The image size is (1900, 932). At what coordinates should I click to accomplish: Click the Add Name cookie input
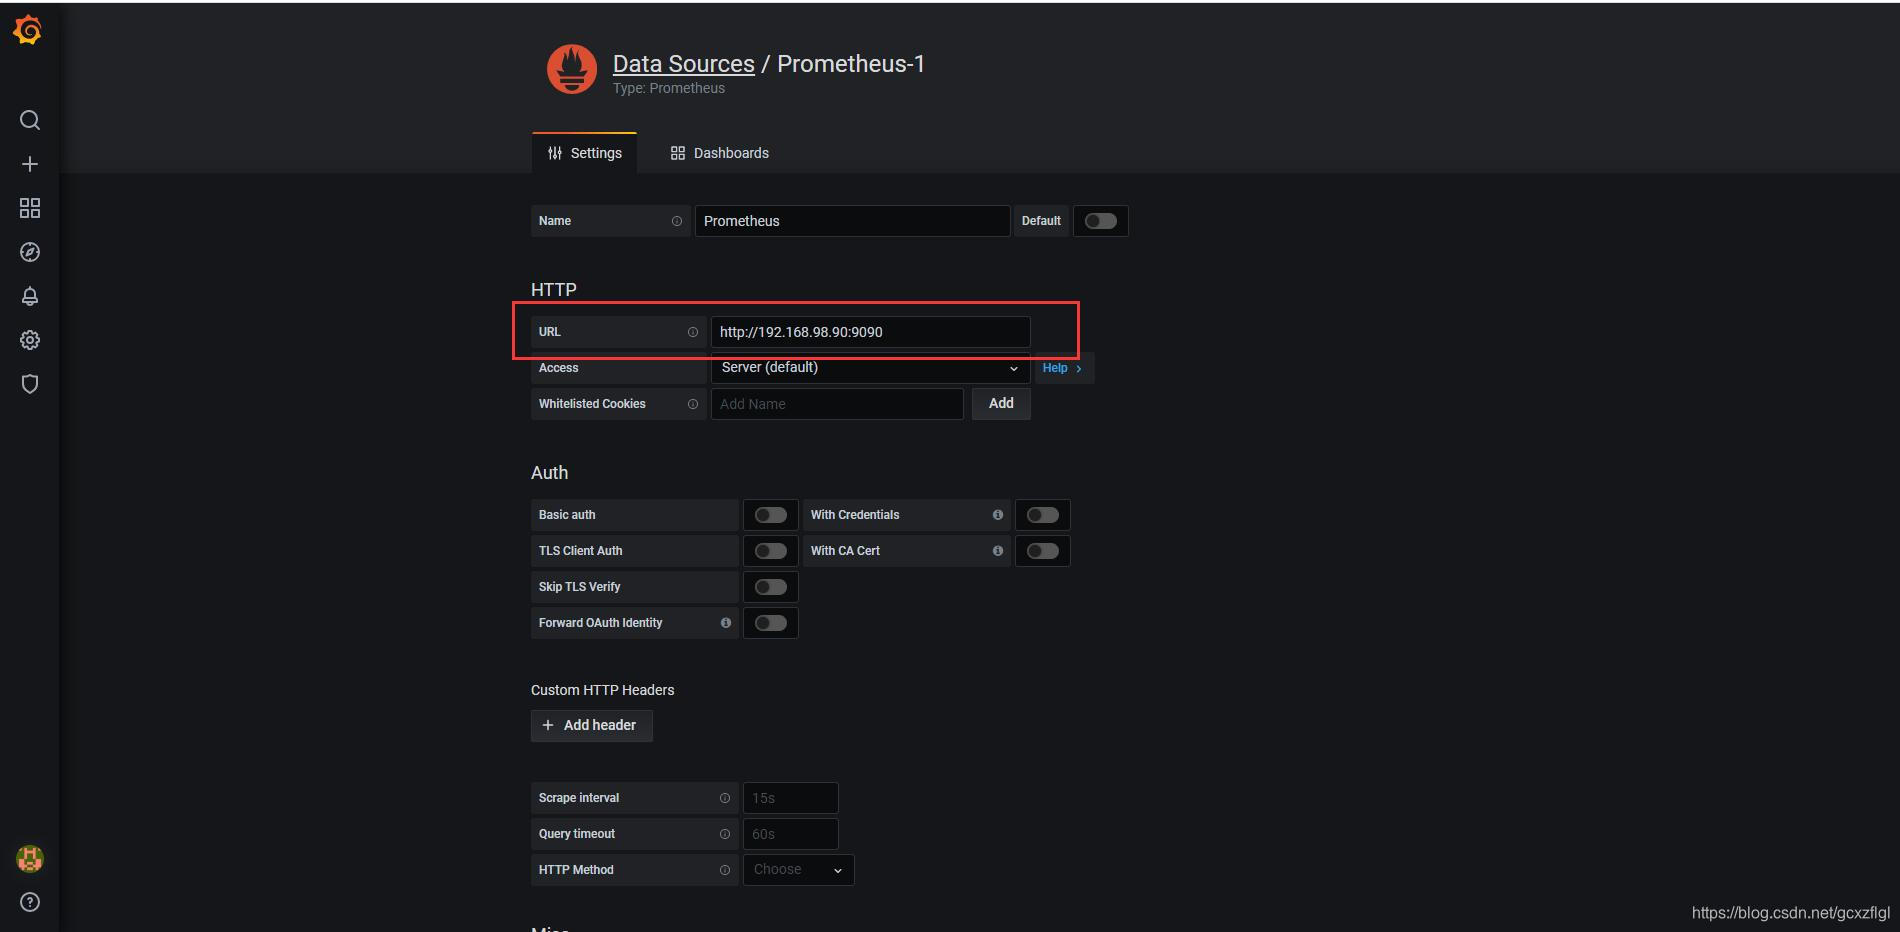click(837, 404)
